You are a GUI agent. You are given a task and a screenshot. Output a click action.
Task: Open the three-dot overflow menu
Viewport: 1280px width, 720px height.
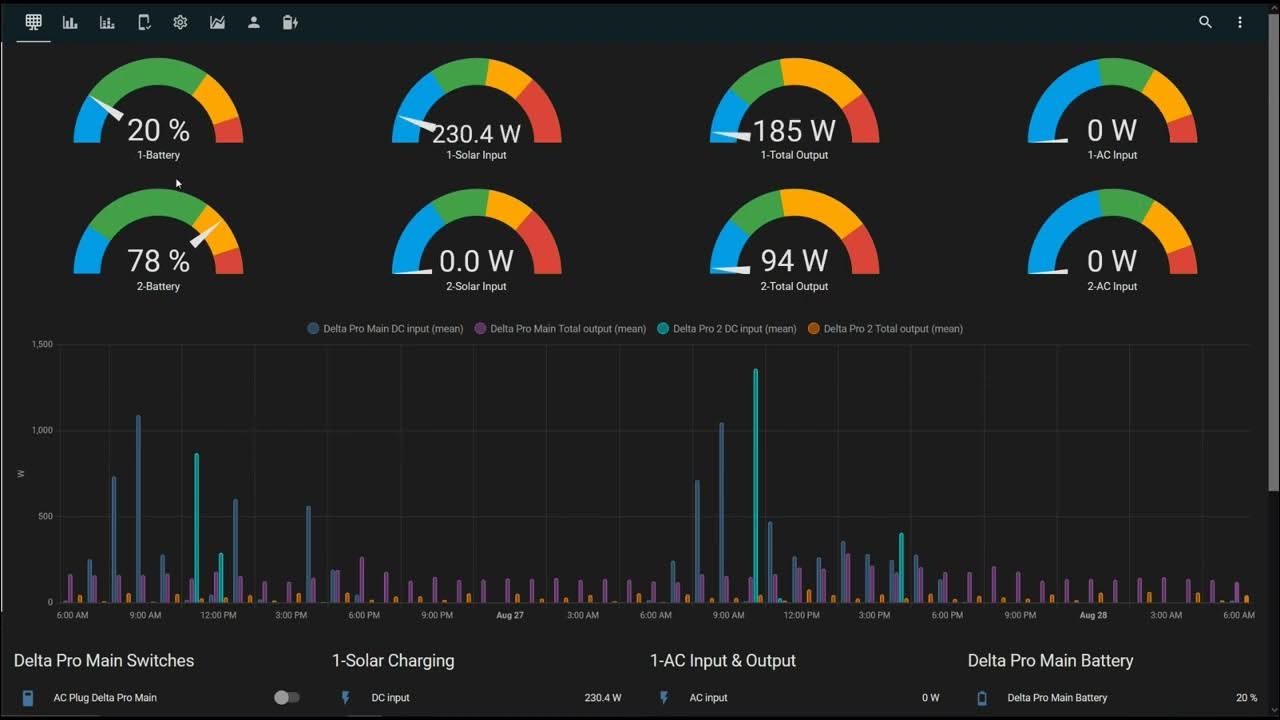pyautogui.click(x=1241, y=22)
